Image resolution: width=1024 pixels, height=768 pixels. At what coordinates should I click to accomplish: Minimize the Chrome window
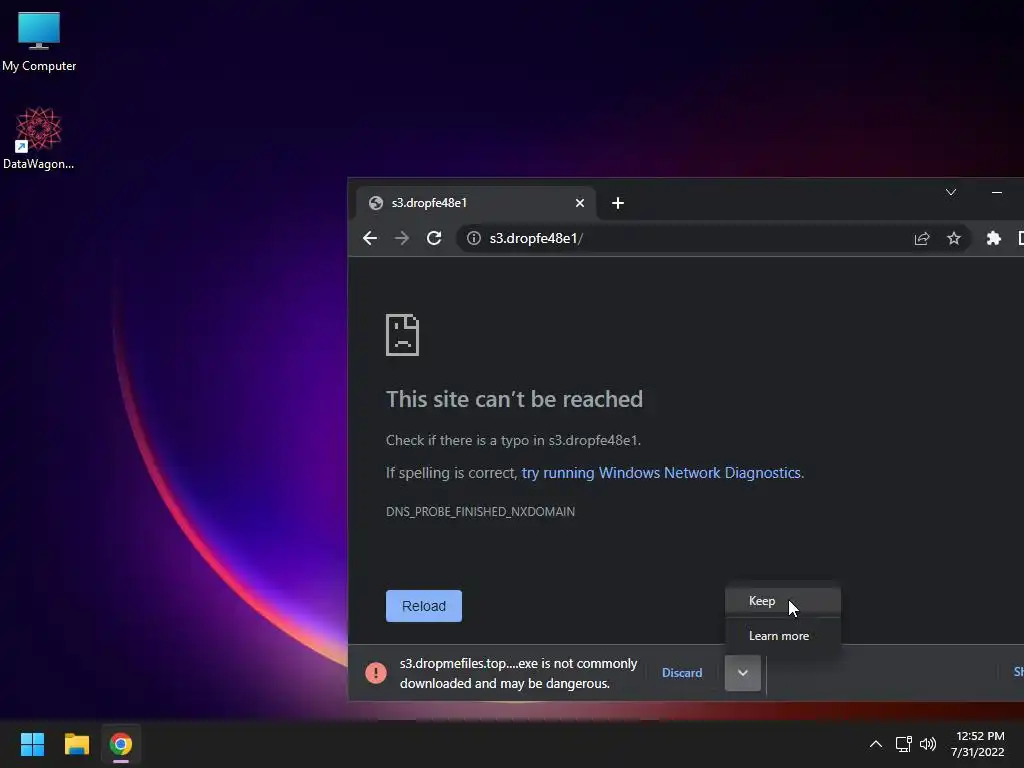(997, 192)
